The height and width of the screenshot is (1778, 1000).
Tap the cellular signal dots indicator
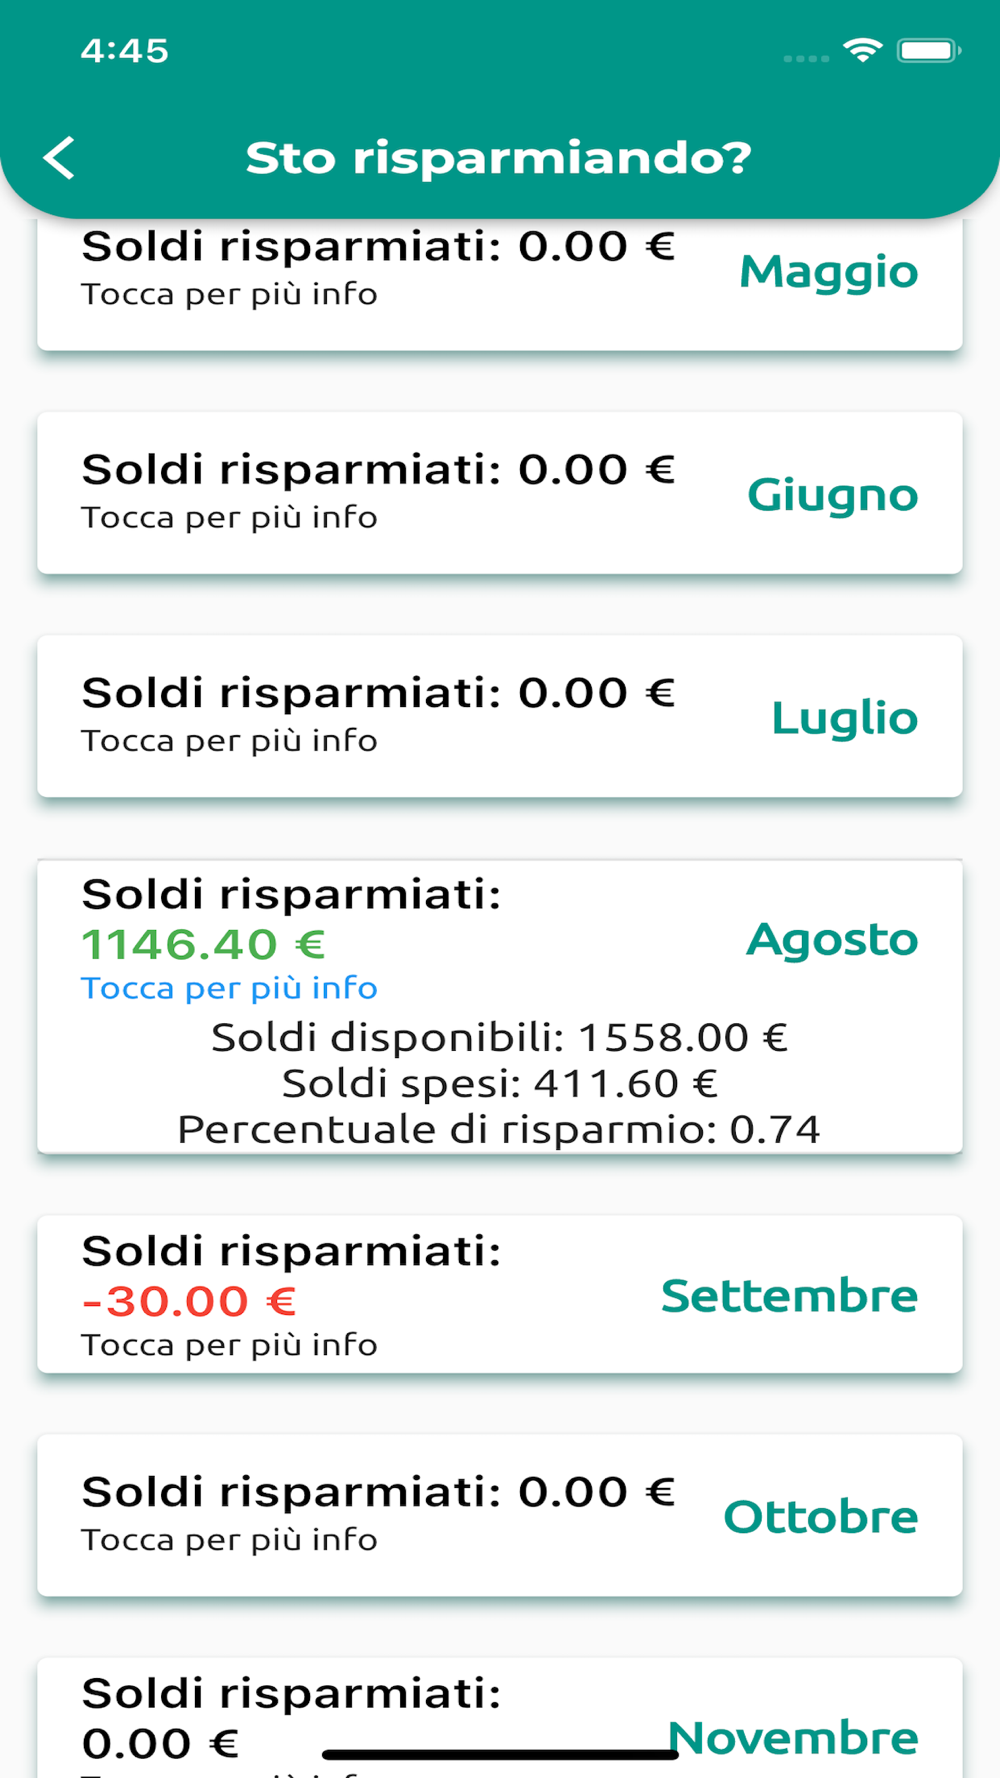(806, 59)
